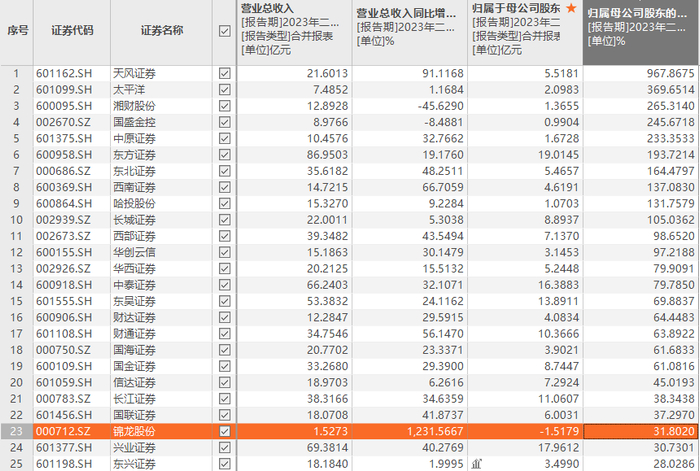Select stock code 601375.SH
700x471 pixels.
(64, 138)
